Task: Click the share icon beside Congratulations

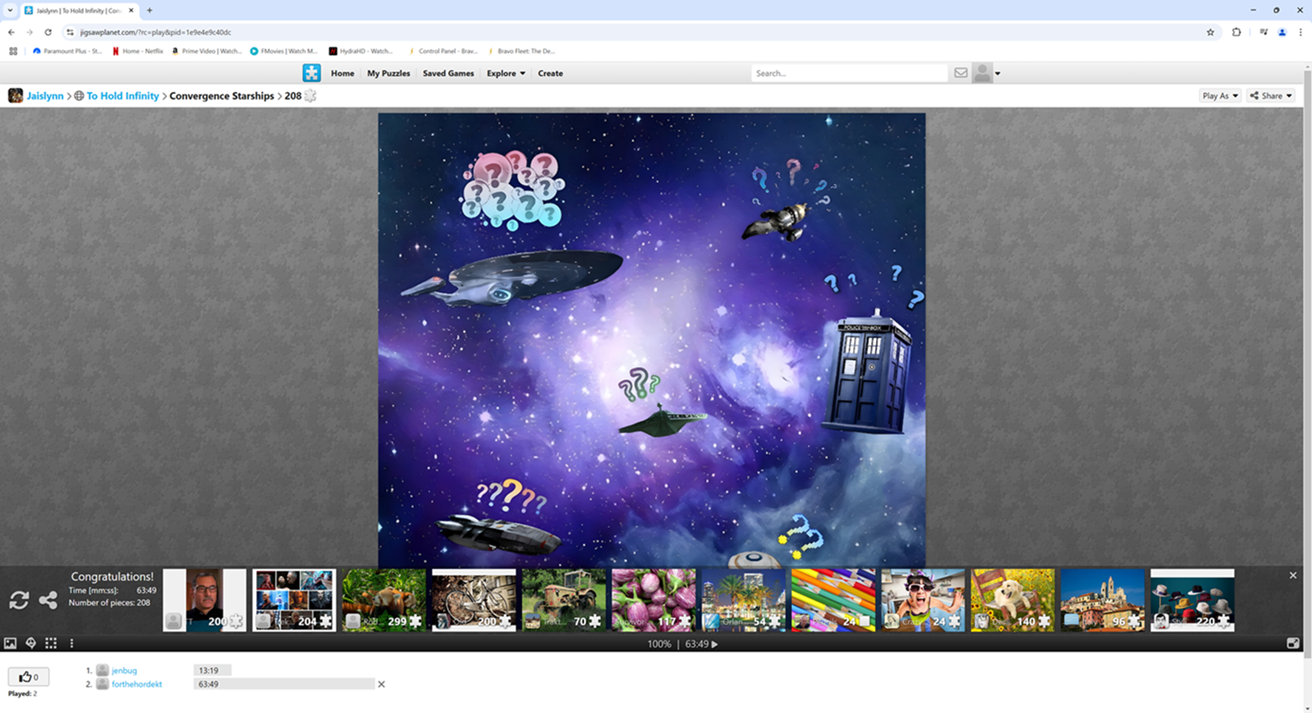Action: click(x=48, y=600)
